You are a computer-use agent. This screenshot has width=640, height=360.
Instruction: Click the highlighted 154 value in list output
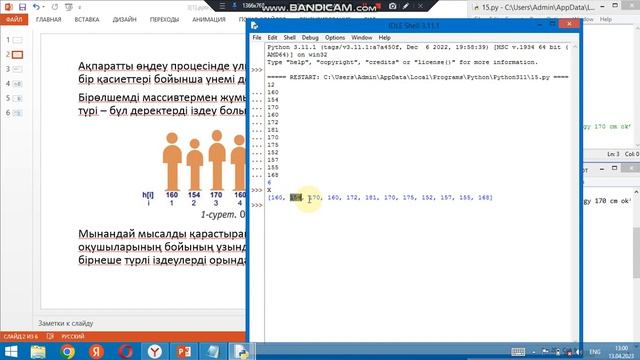pyautogui.click(x=296, y=198)
